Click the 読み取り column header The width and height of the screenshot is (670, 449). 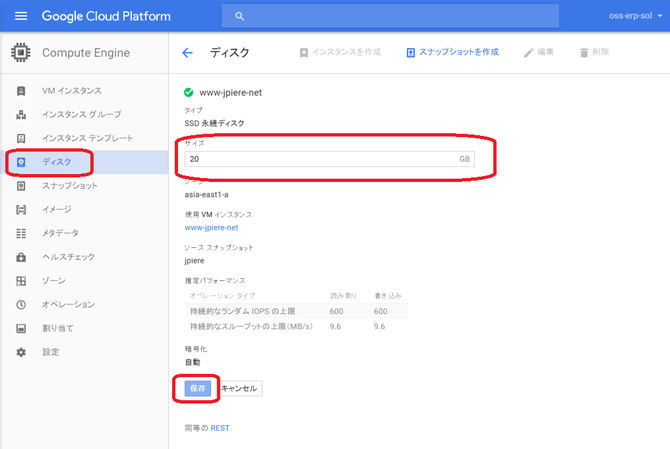[x=343, y=296]
